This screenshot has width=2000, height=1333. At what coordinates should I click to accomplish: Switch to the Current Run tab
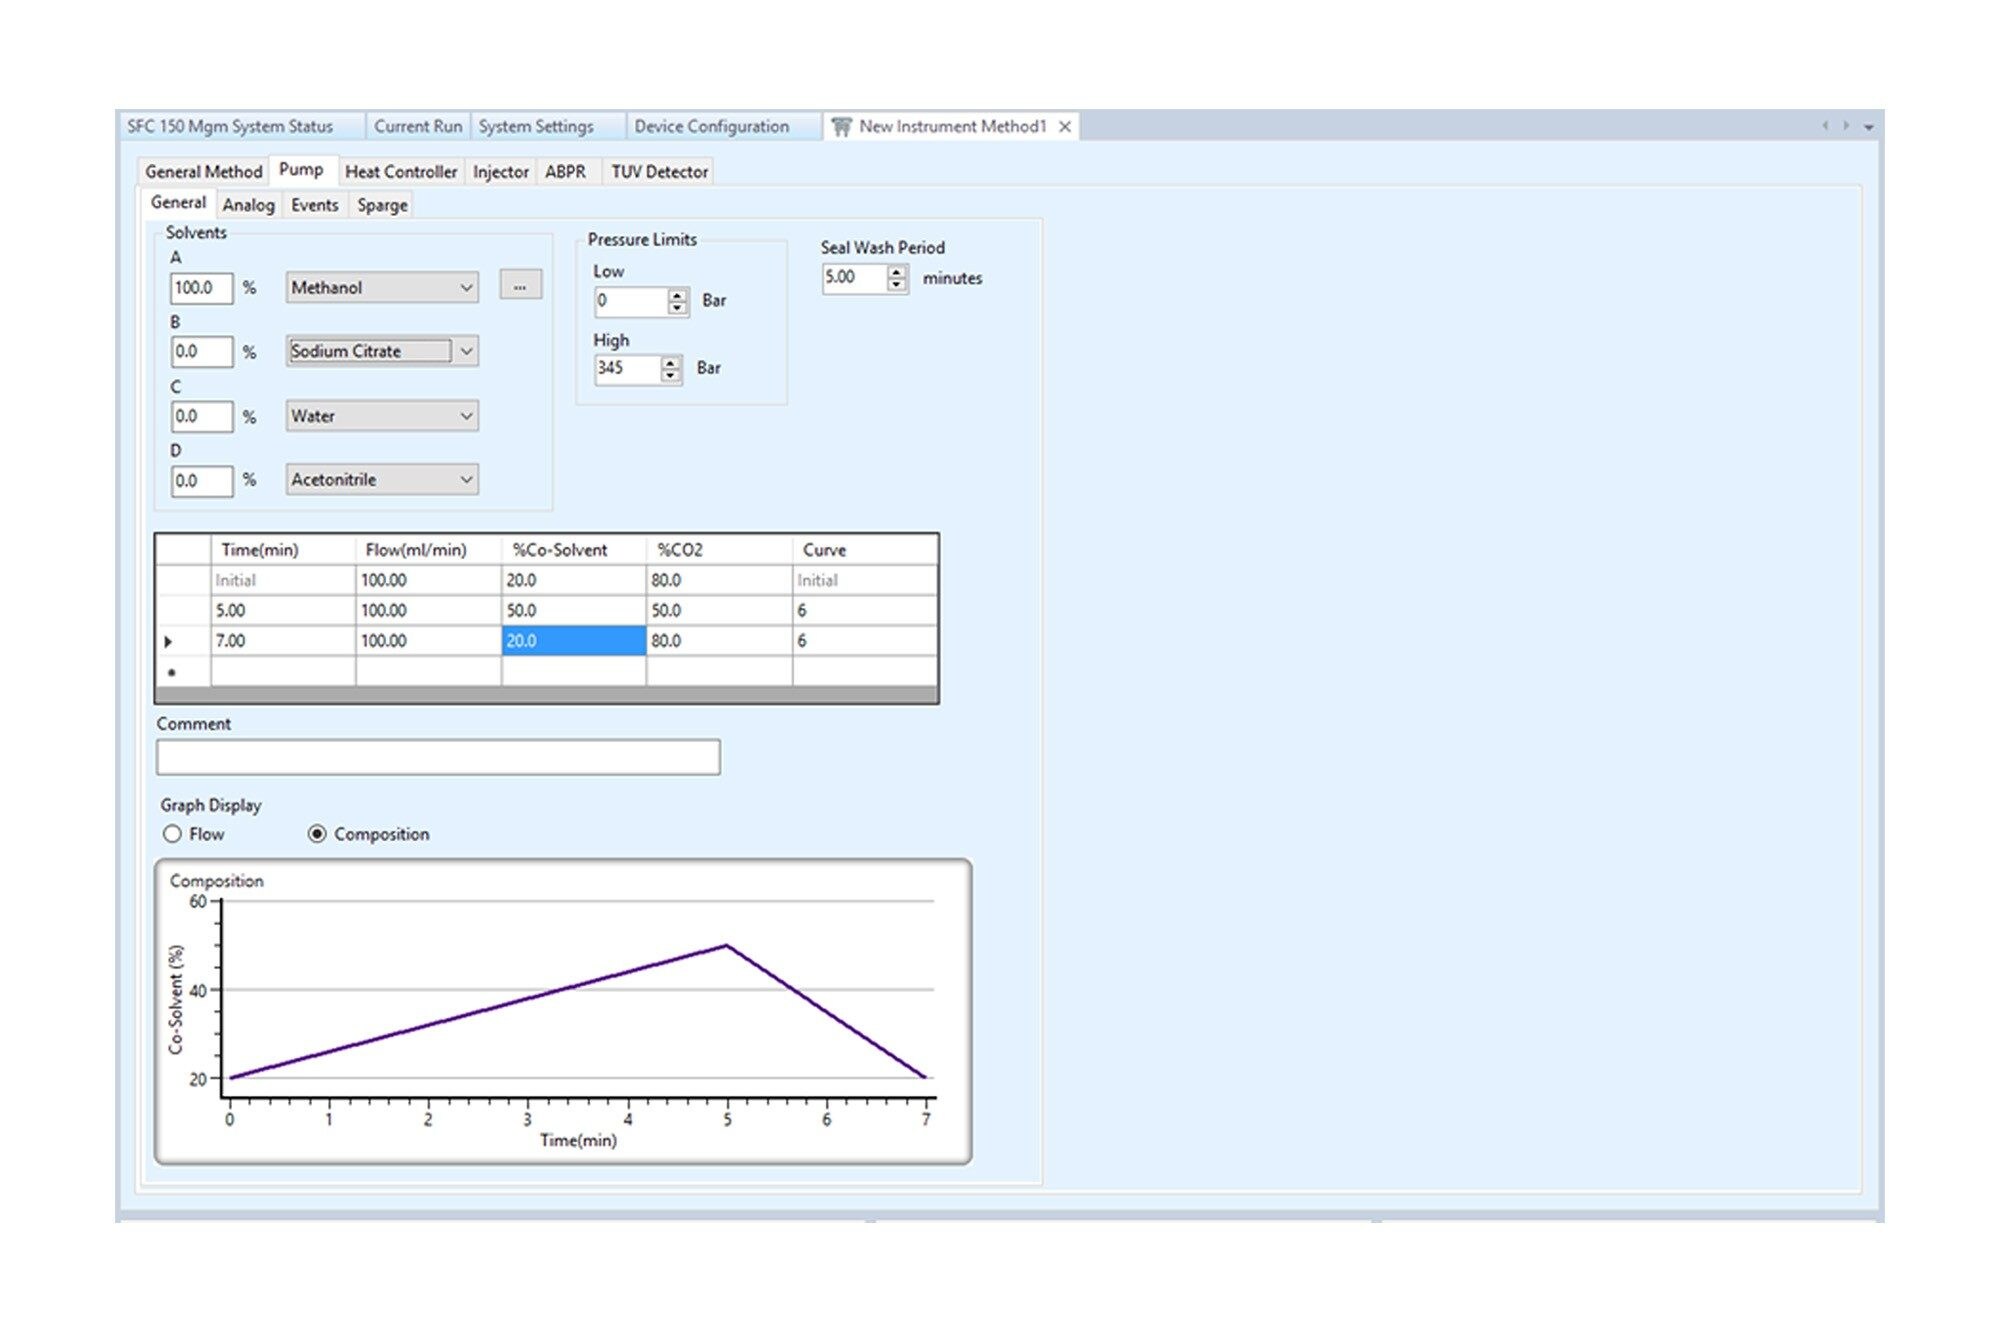(x=418, y=126)
